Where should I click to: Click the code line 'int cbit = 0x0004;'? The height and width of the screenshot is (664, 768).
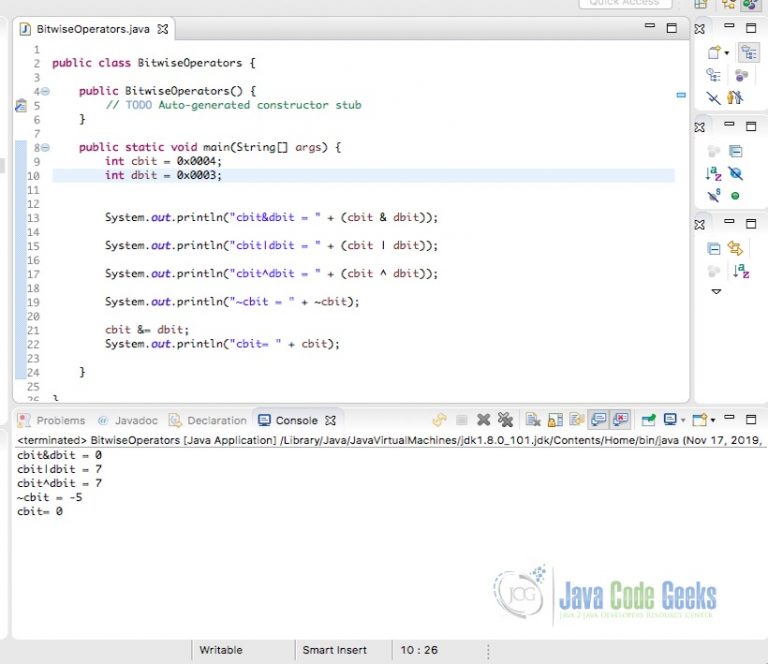pyautogui.click(x=163, y=161)
